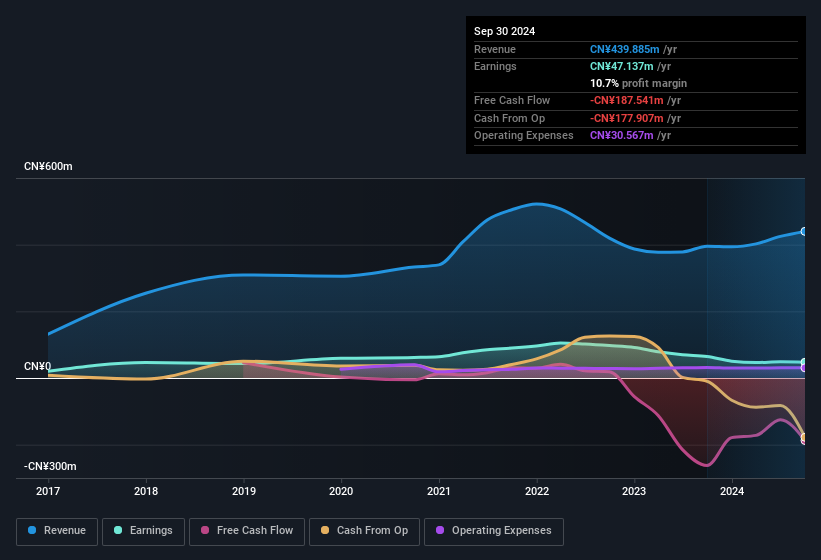Click the CN¥47.137m earnings value
The width and height of the screenshot is (821, 560).
pyautogui.click(x=622, y=66)
